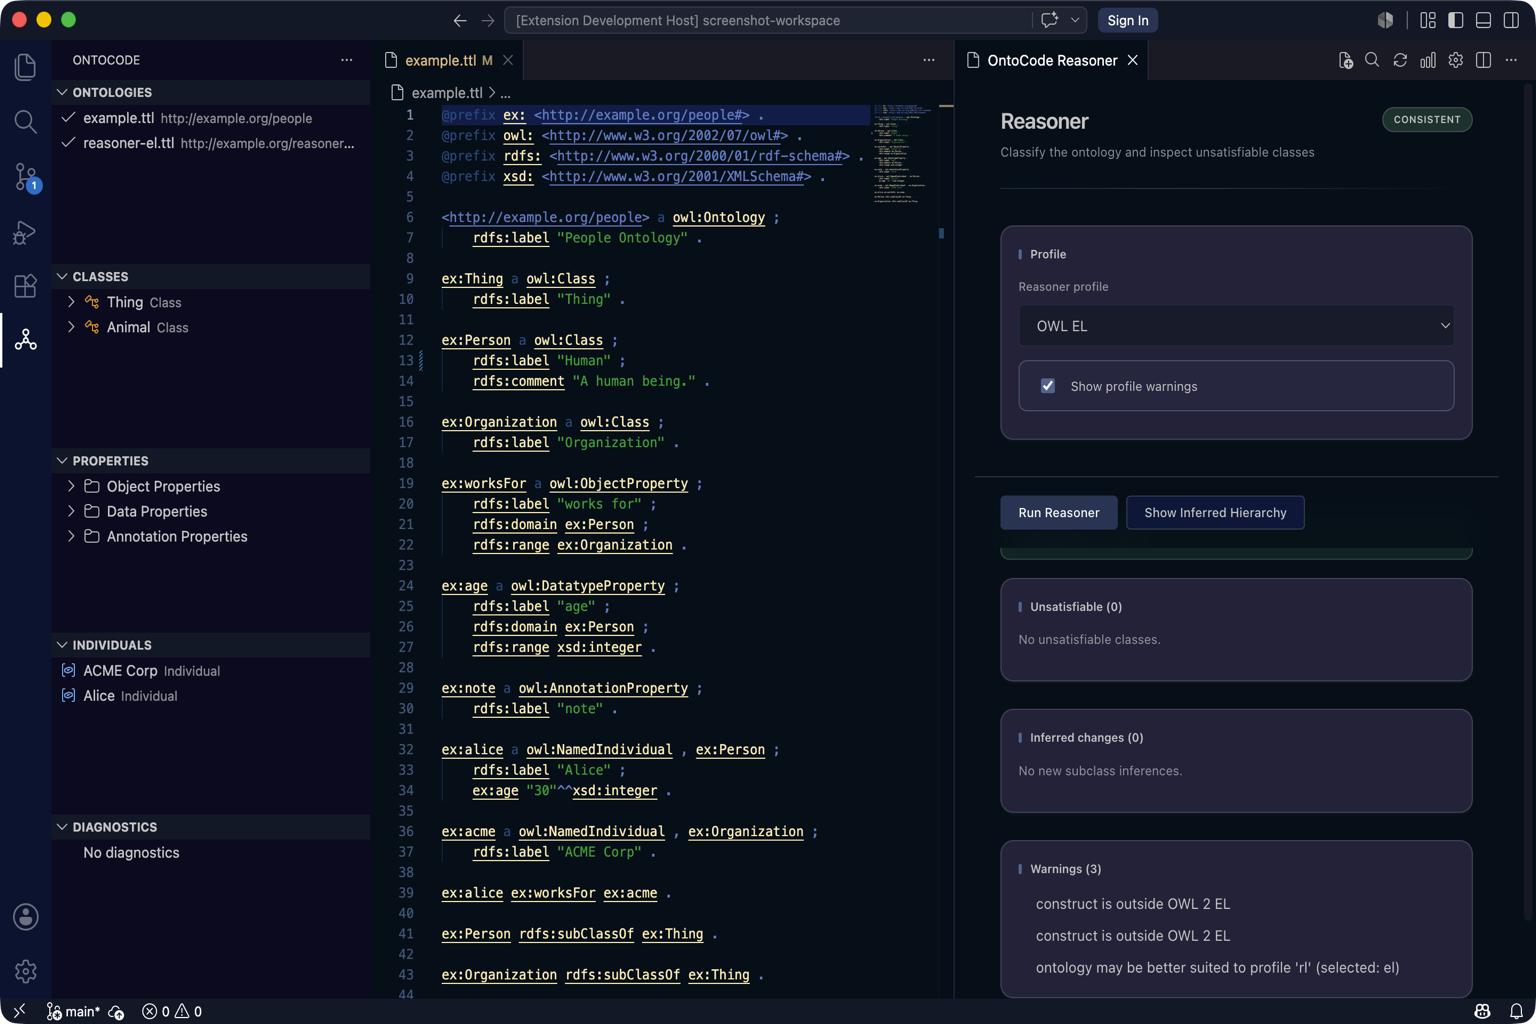Toggle secondary side bar visibility

(x=1512, y=20)
